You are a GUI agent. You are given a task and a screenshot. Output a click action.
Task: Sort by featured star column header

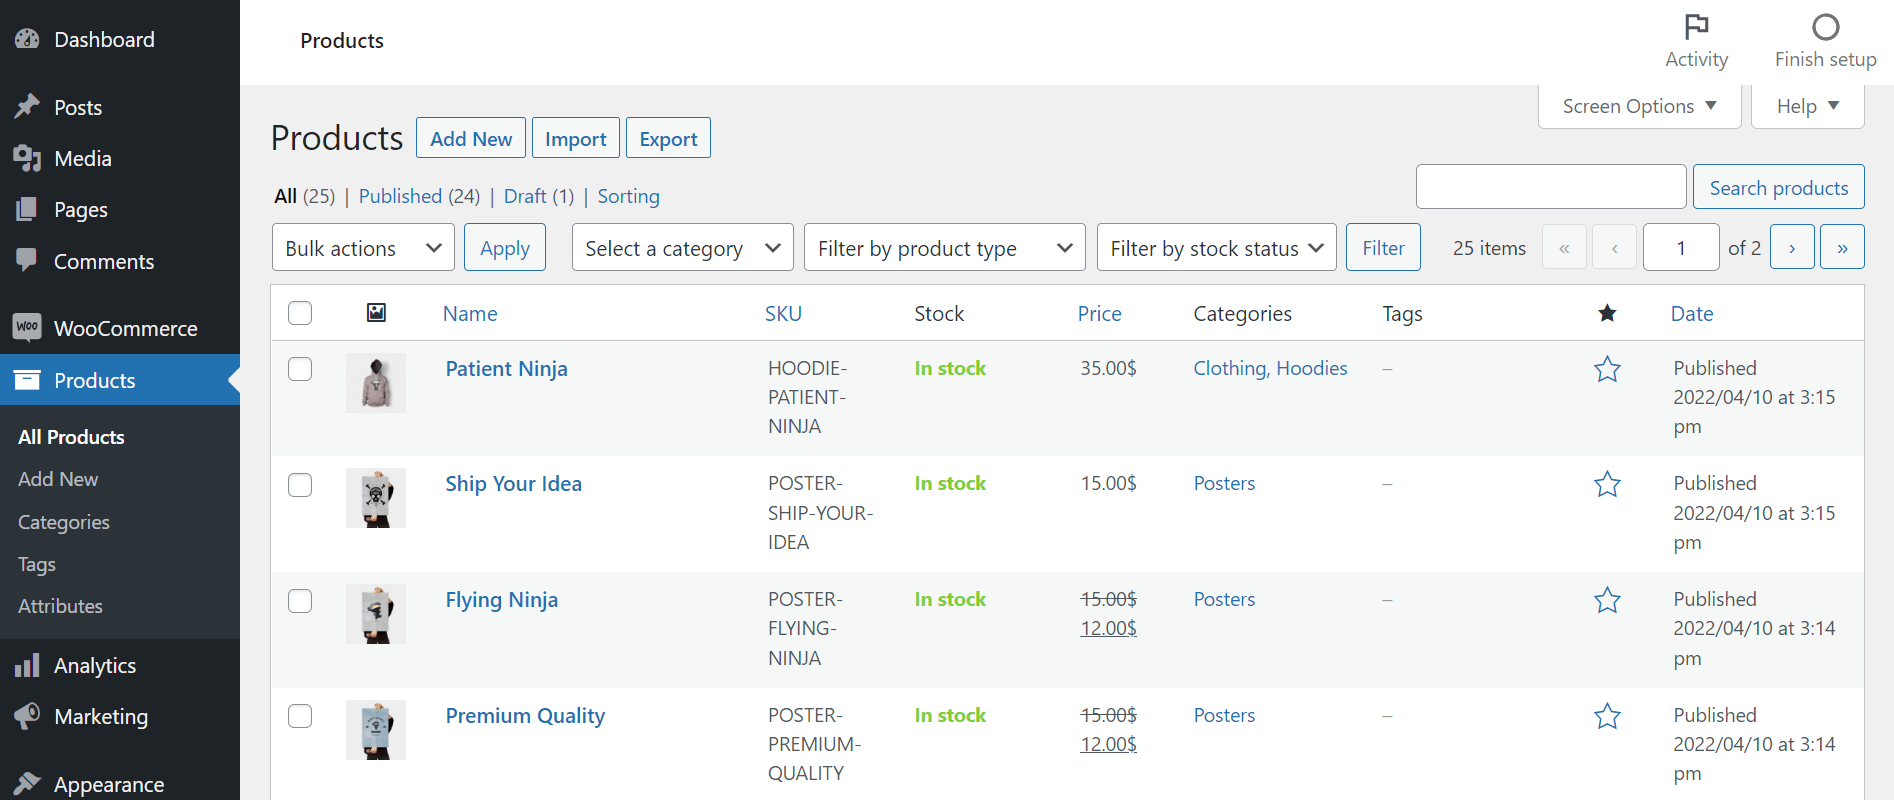point(1607,313)
